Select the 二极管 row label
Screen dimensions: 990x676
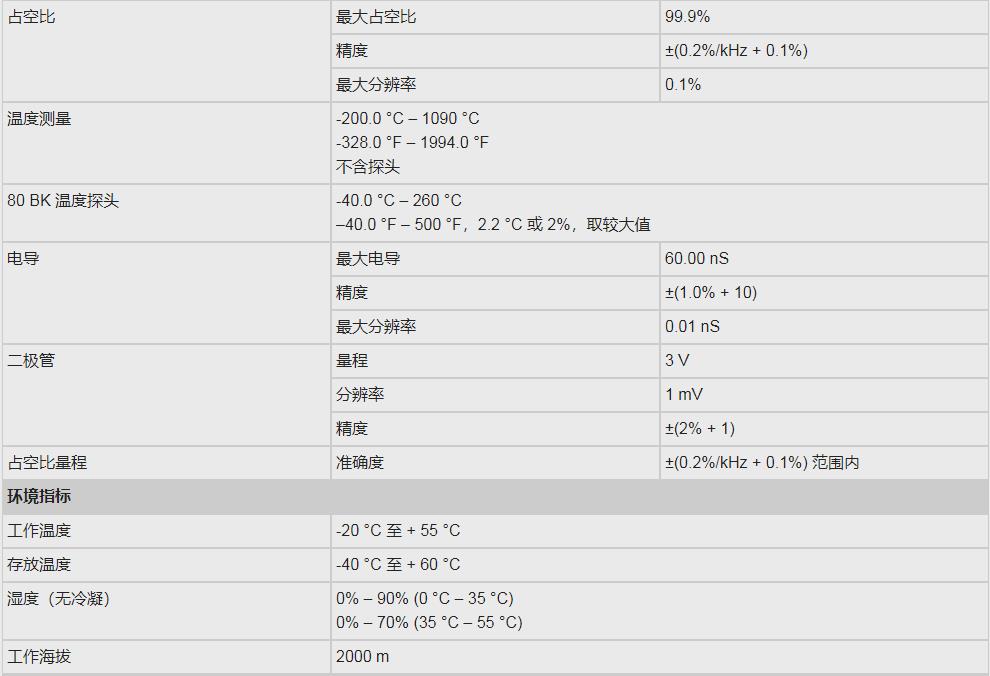click(x=31, y=361)
